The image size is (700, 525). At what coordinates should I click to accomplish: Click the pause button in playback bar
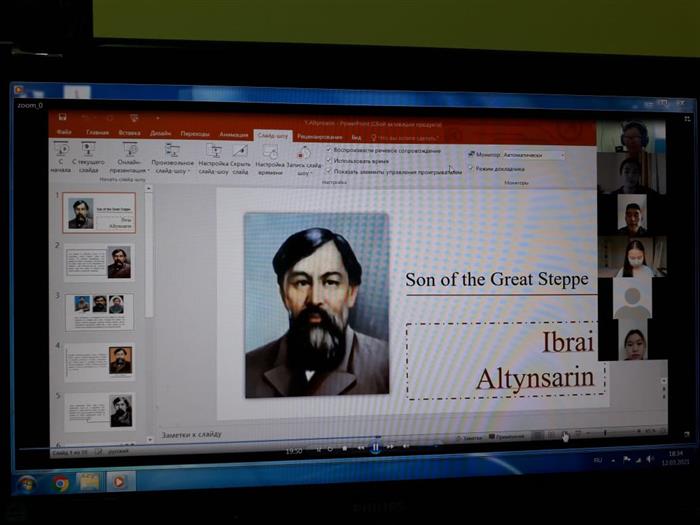tap(375, 449)
